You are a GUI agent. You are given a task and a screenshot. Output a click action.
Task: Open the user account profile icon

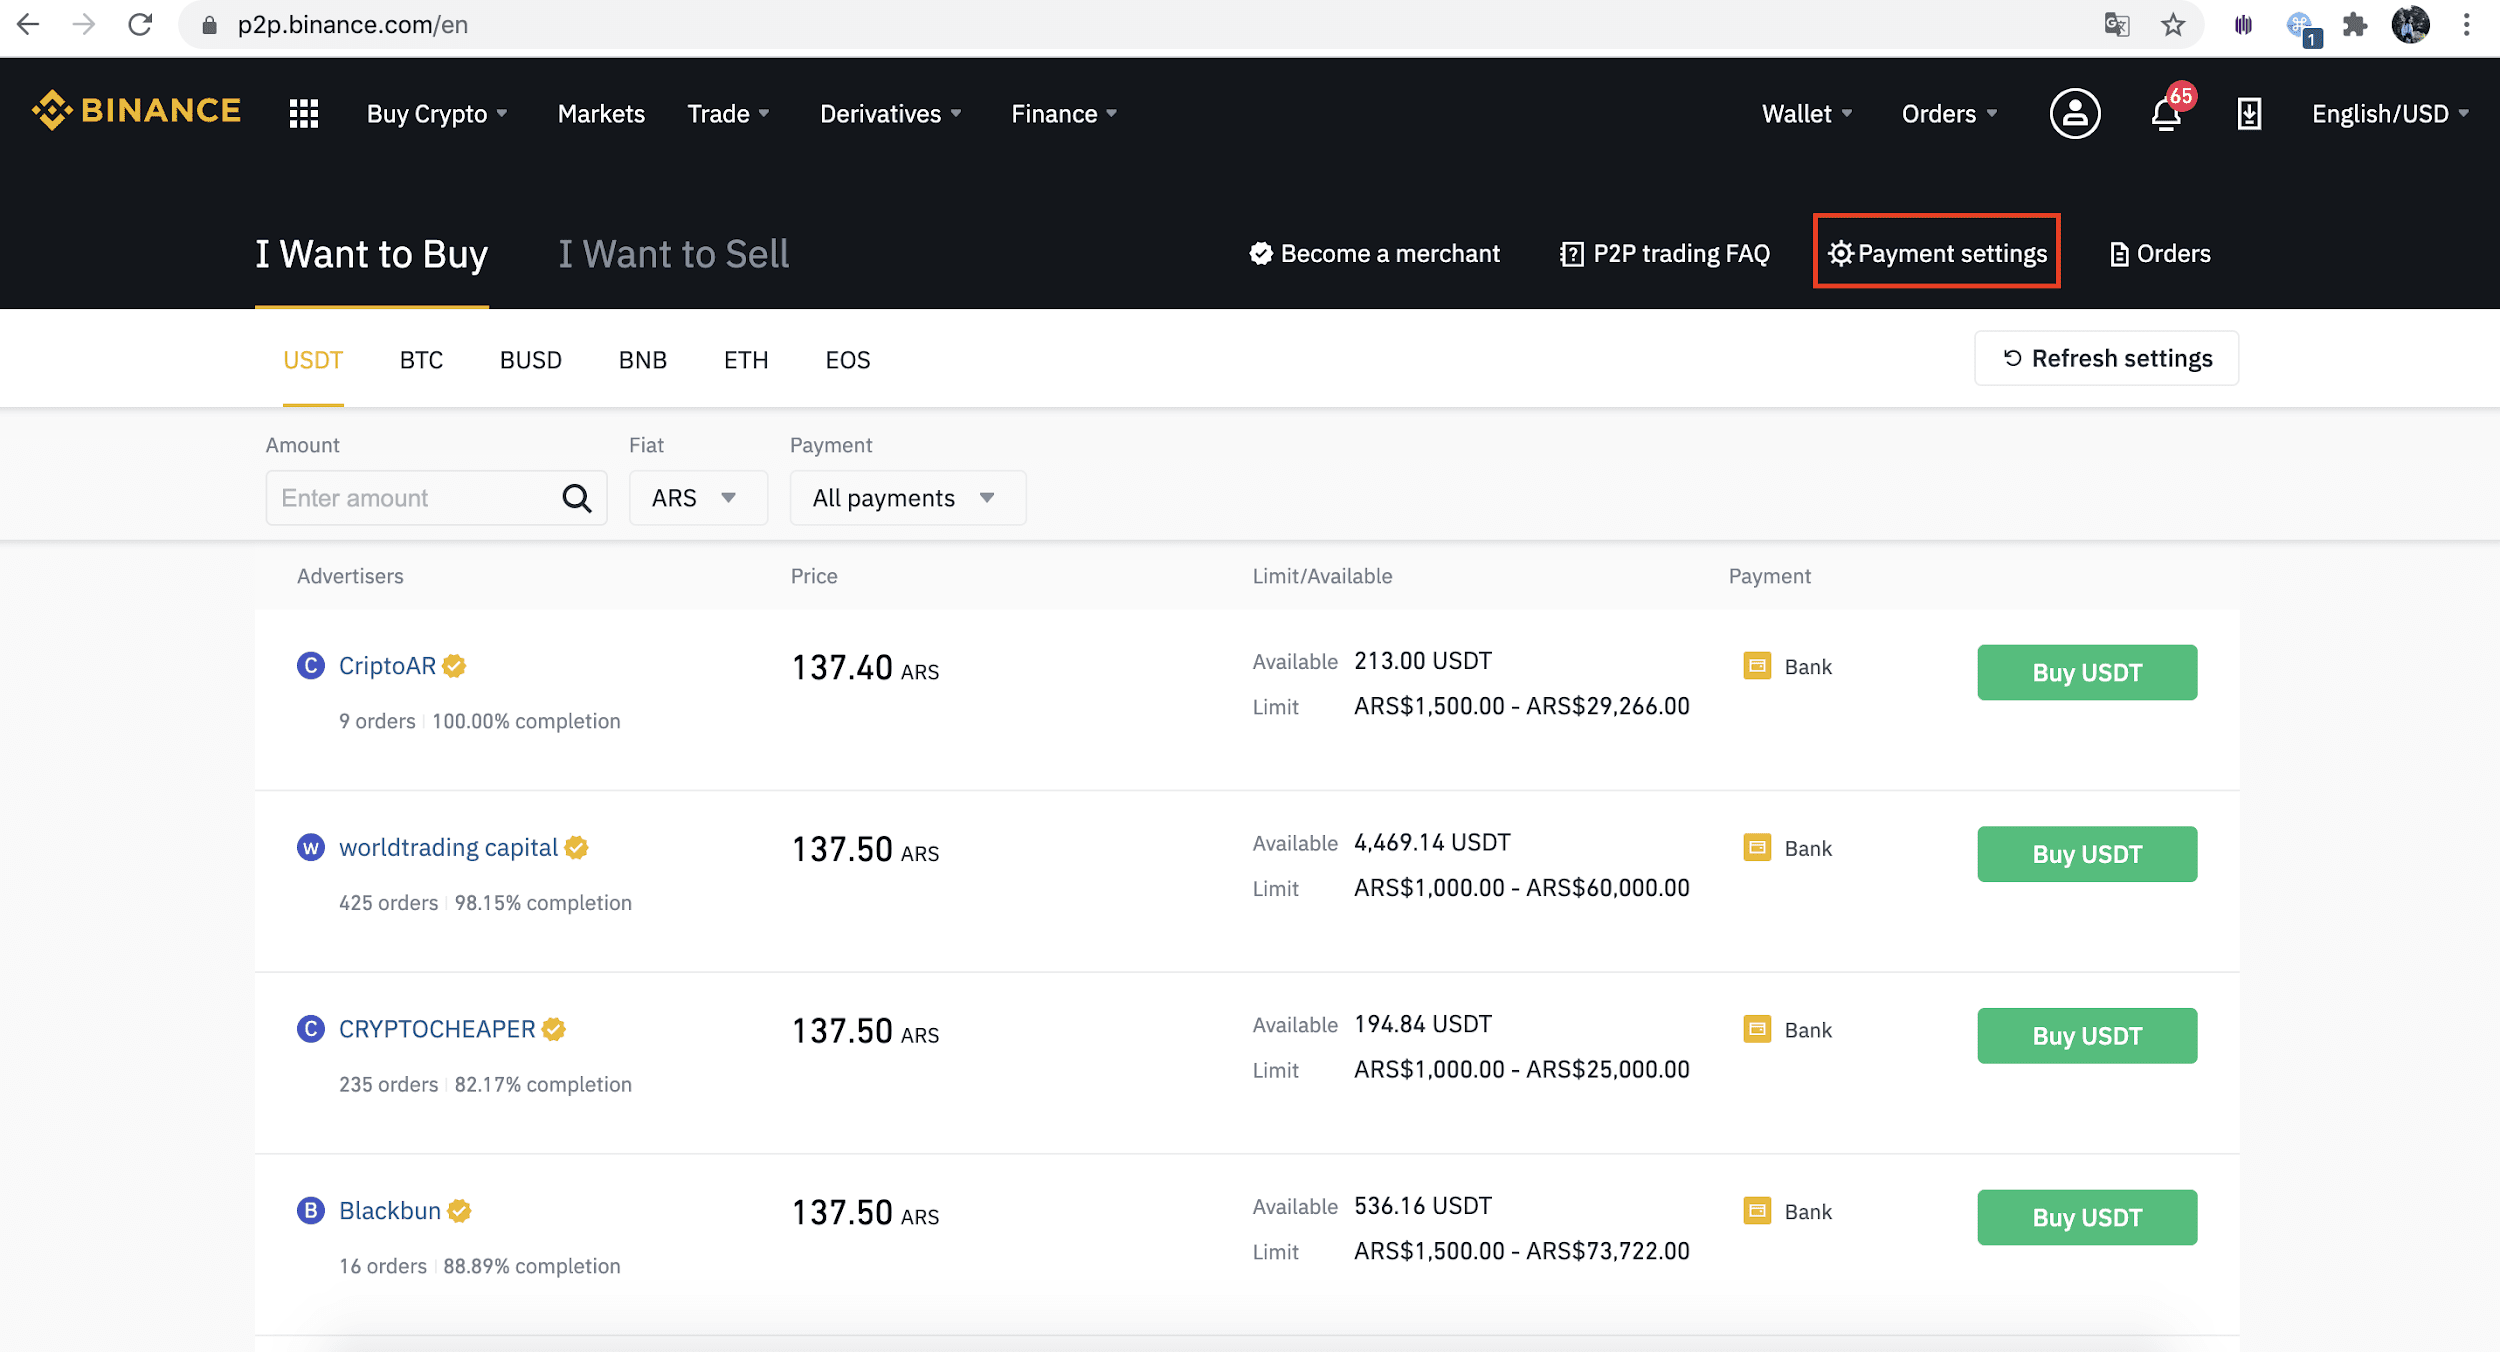coord(2075,114)
